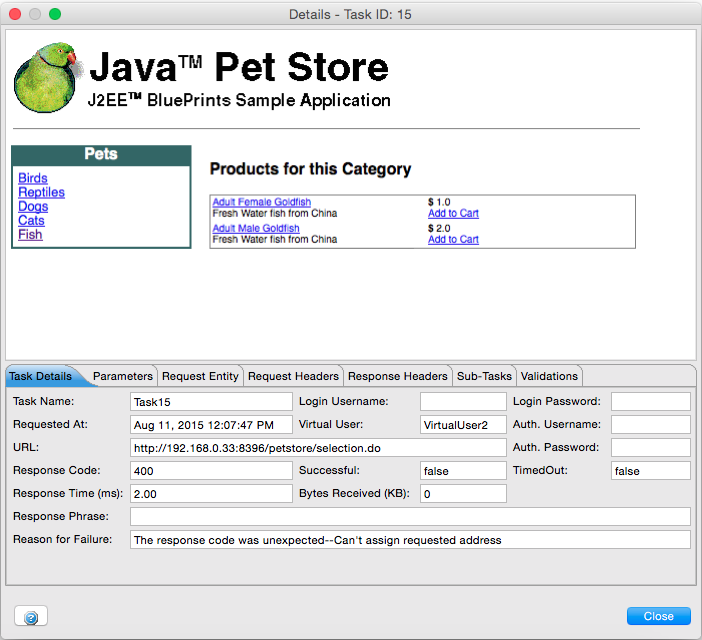Click the Reason for Failure field
Image resolution: width=702 pixels, height=640 pixels.
point(410,540)
